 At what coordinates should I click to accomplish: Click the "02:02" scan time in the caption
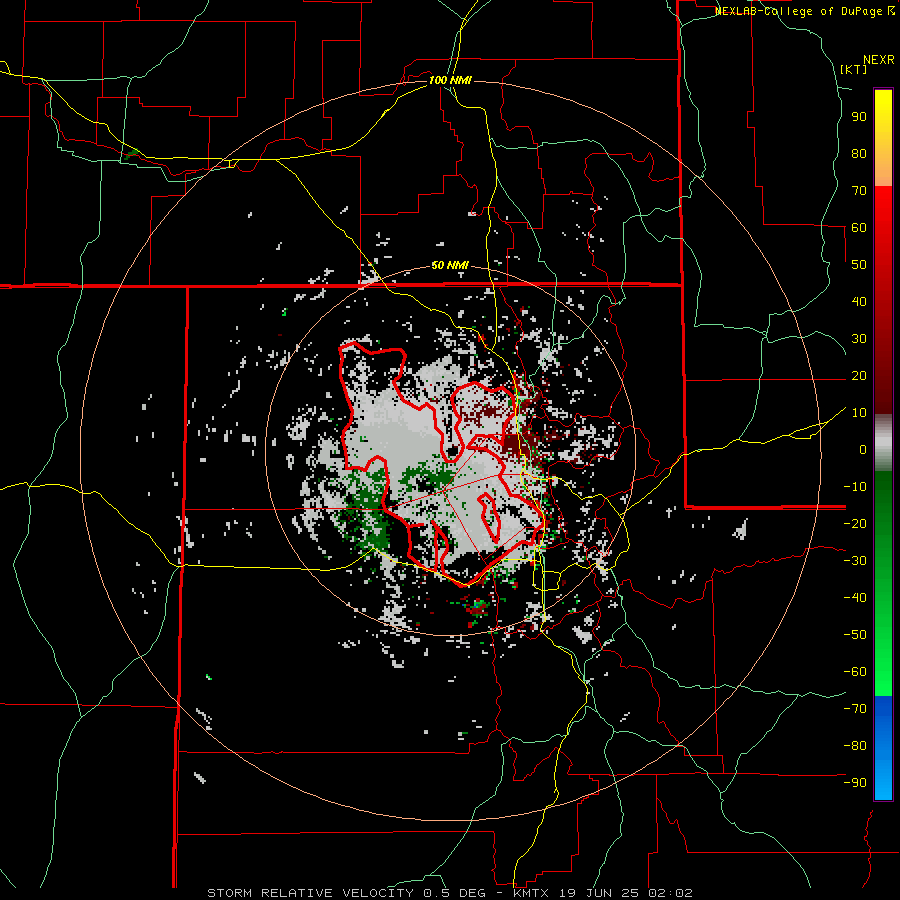pyautogui.click(x=672, y=893)
